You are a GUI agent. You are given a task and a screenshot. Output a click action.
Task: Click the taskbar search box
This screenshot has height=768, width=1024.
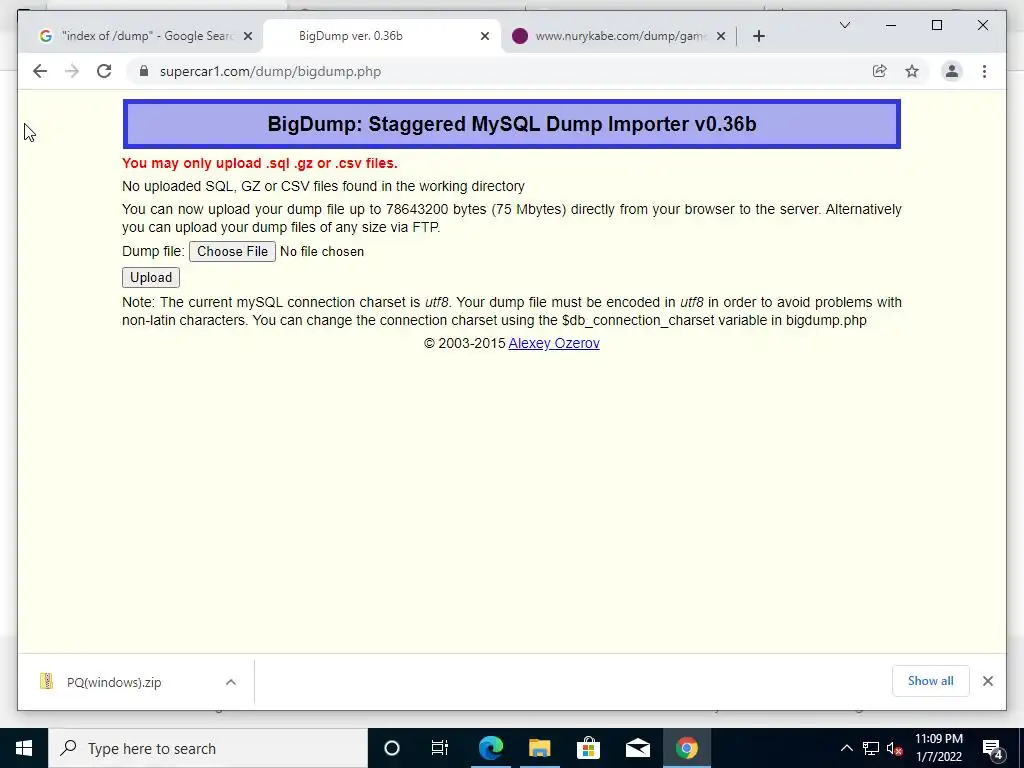click(208, 748)
